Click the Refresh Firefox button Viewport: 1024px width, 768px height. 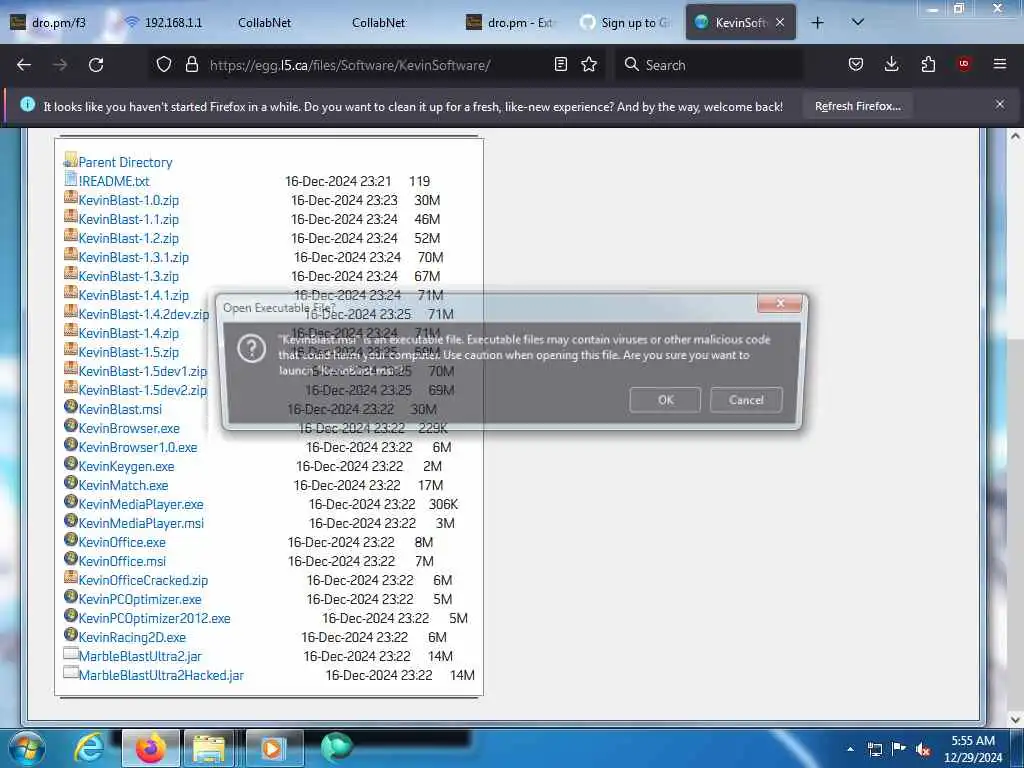tap(857, 106)
